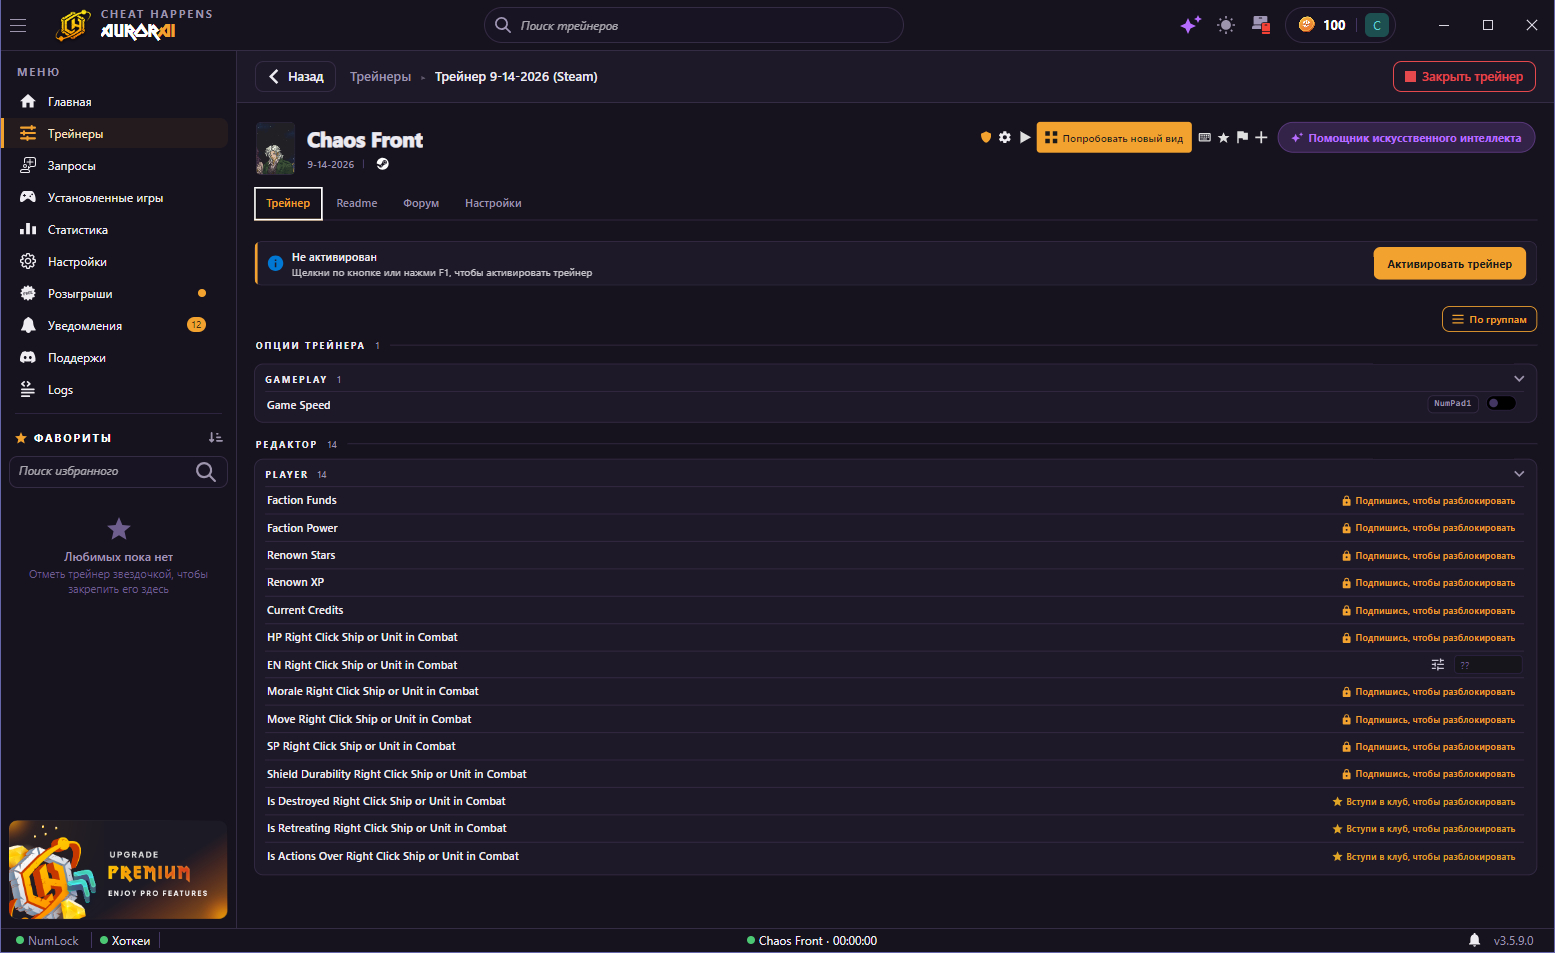Open the По группам grouping selector

(x=1489, y=319)
